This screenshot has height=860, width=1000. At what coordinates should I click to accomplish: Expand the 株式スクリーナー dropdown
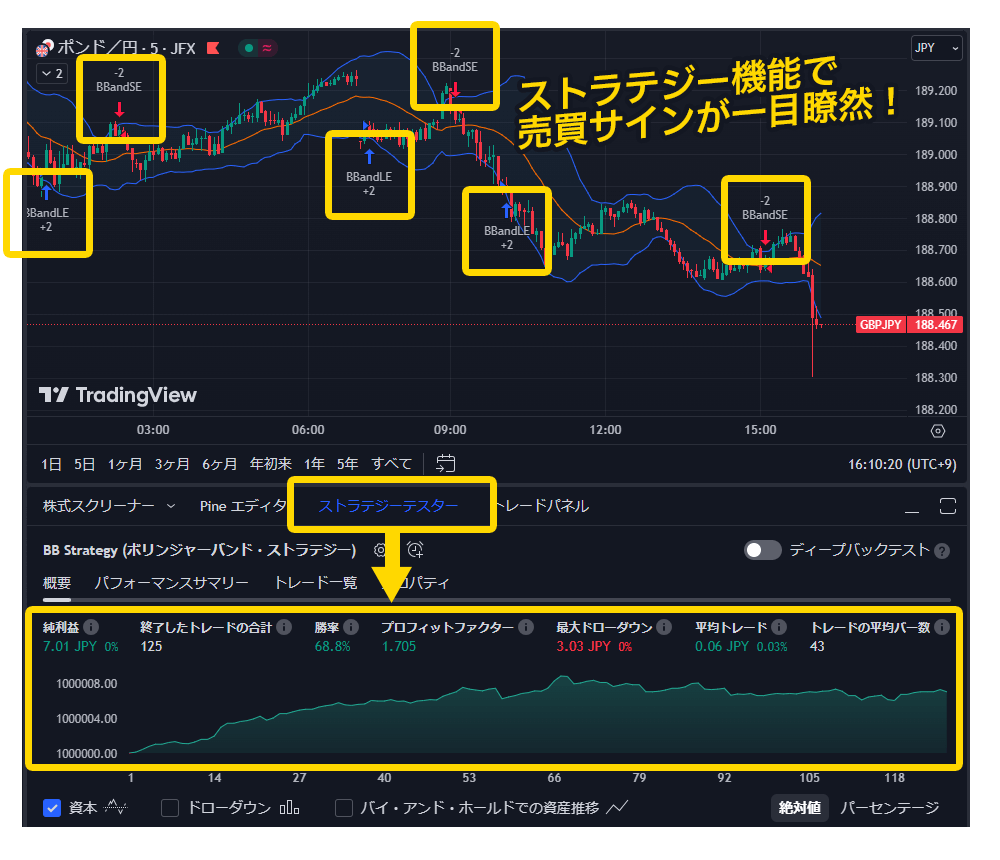point(170,506)
